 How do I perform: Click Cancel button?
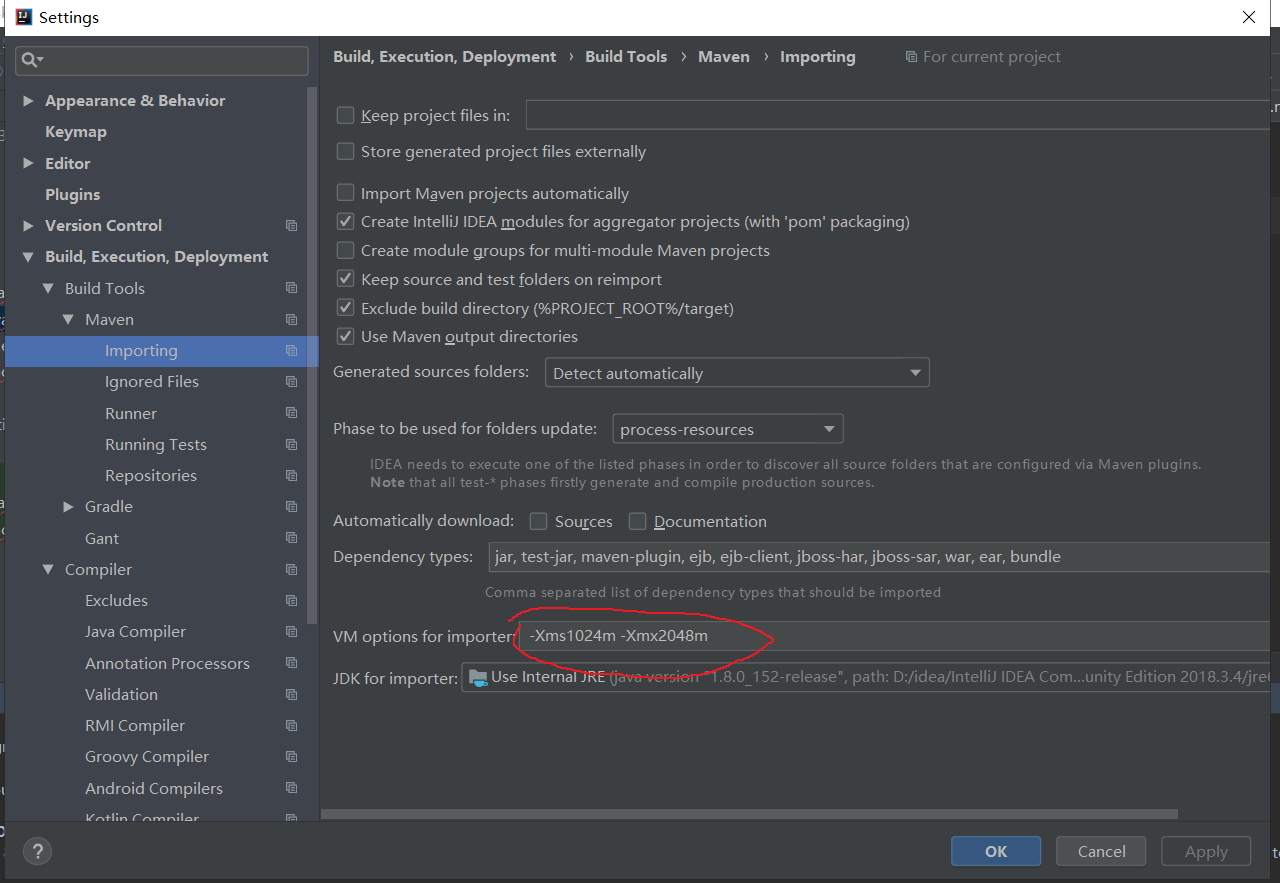[1102, 851]
